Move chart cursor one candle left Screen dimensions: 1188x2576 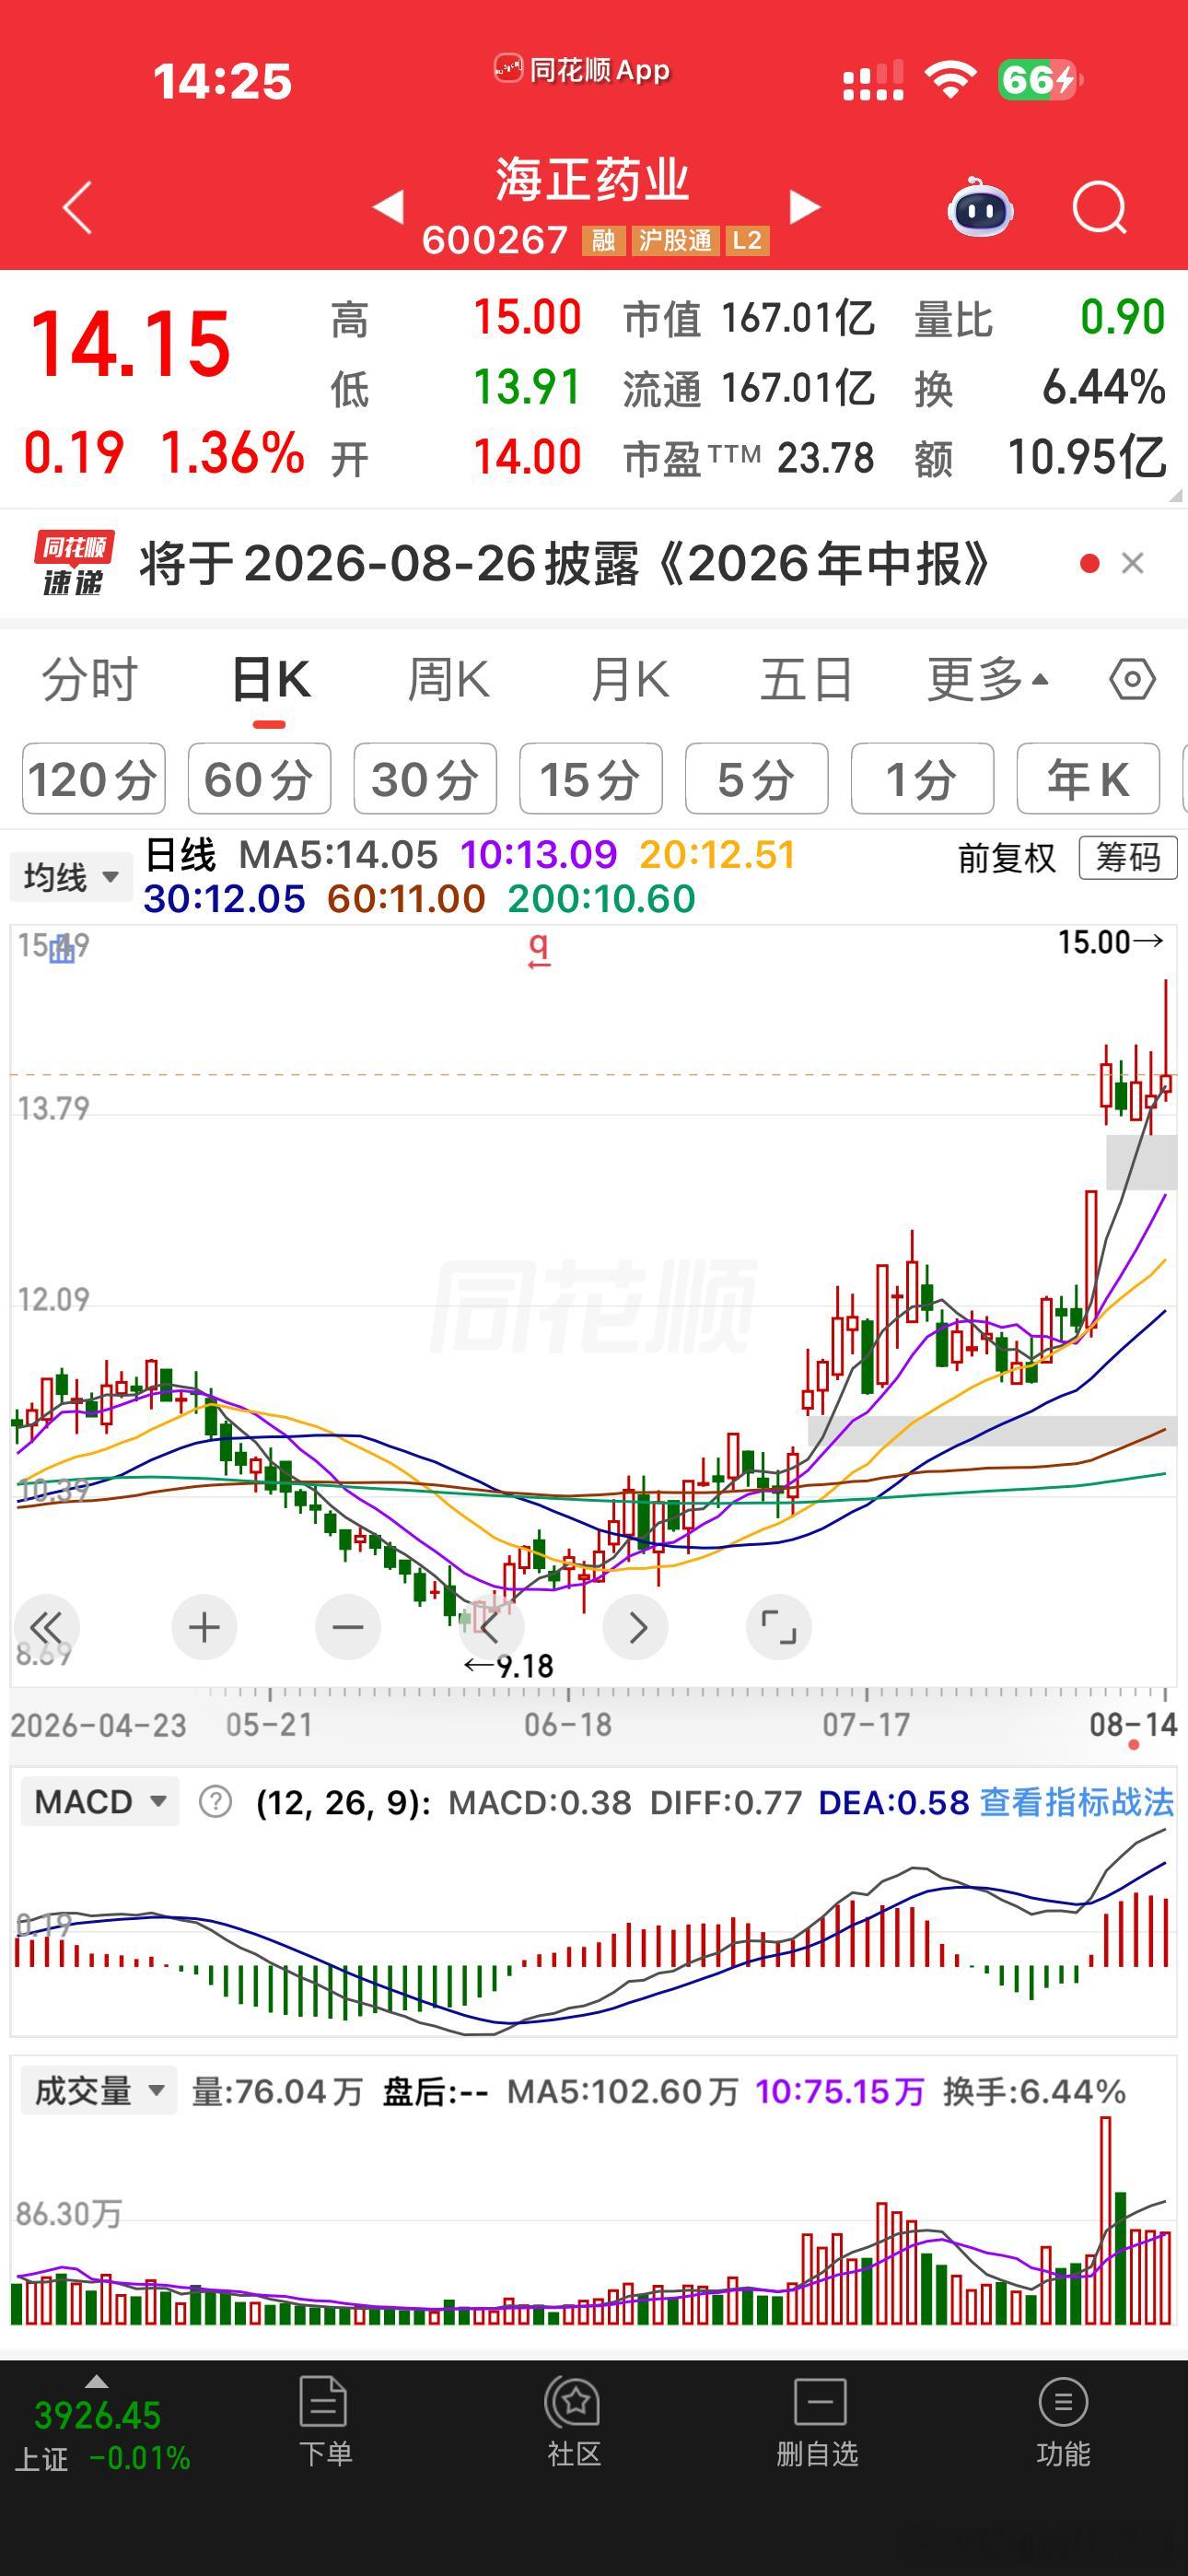tap(491, 1627)
